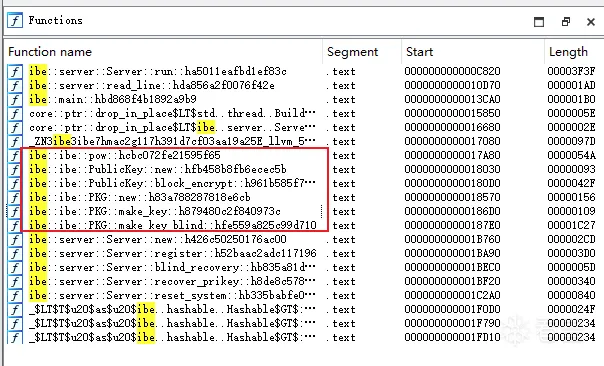Click length value 00000840
This screenshot has height=366, width=604.
tap(571, 295)
